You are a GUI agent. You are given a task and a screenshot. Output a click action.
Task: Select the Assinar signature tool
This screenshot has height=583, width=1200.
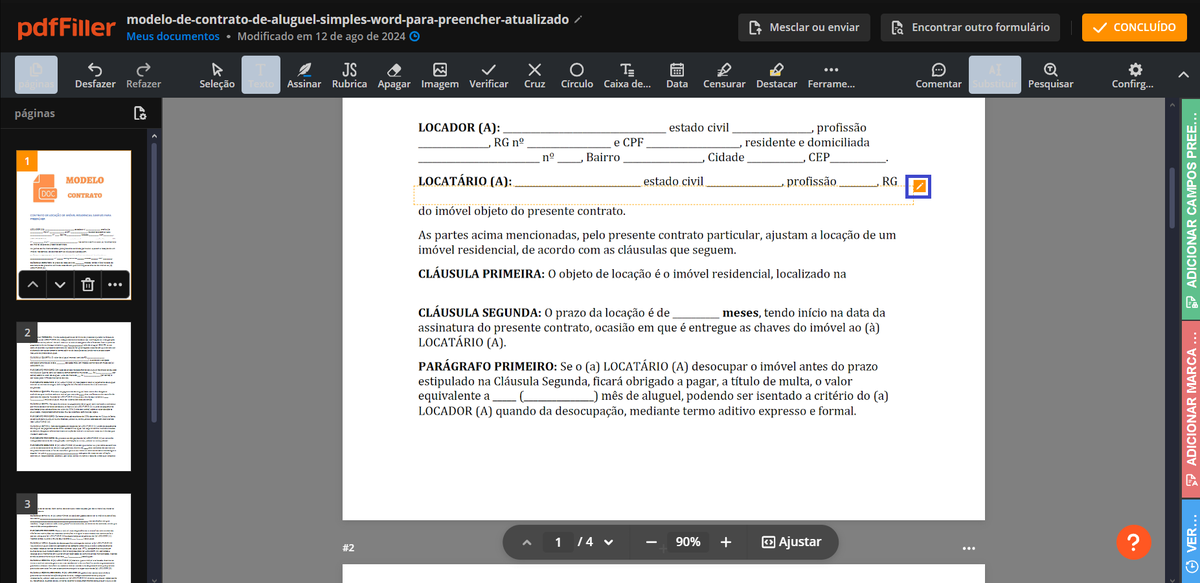[x=304, y=75]
